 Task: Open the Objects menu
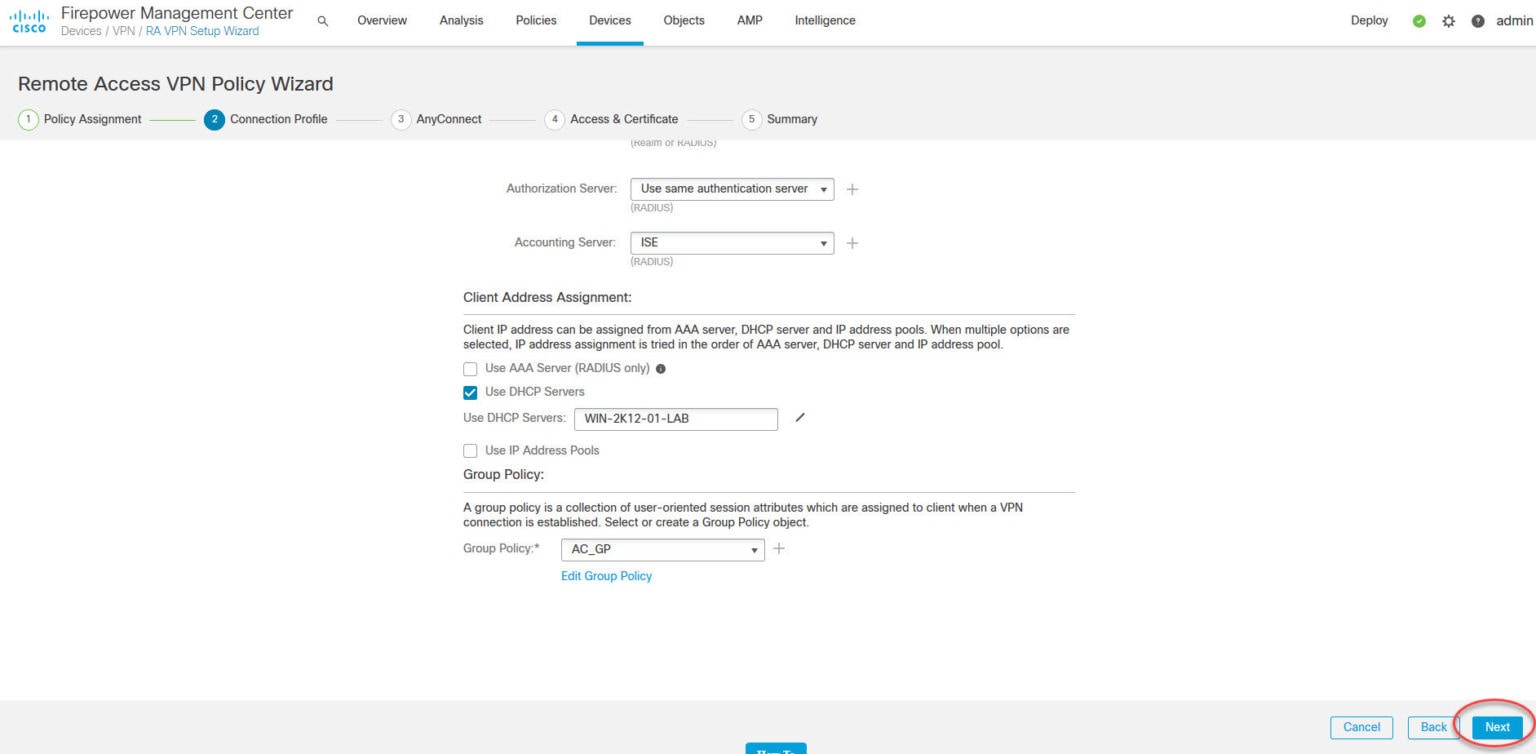coord(683,20)
